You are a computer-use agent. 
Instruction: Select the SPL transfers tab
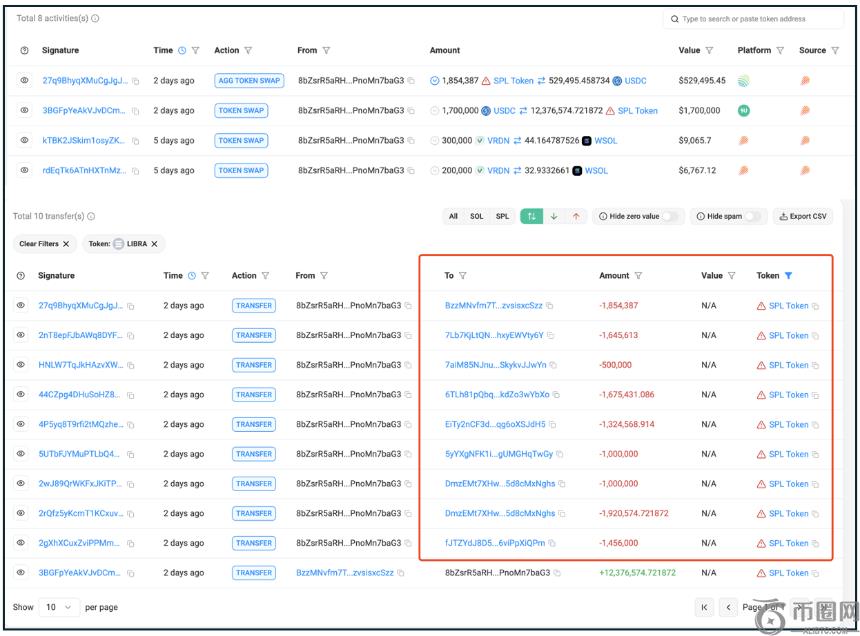point(503,216)
